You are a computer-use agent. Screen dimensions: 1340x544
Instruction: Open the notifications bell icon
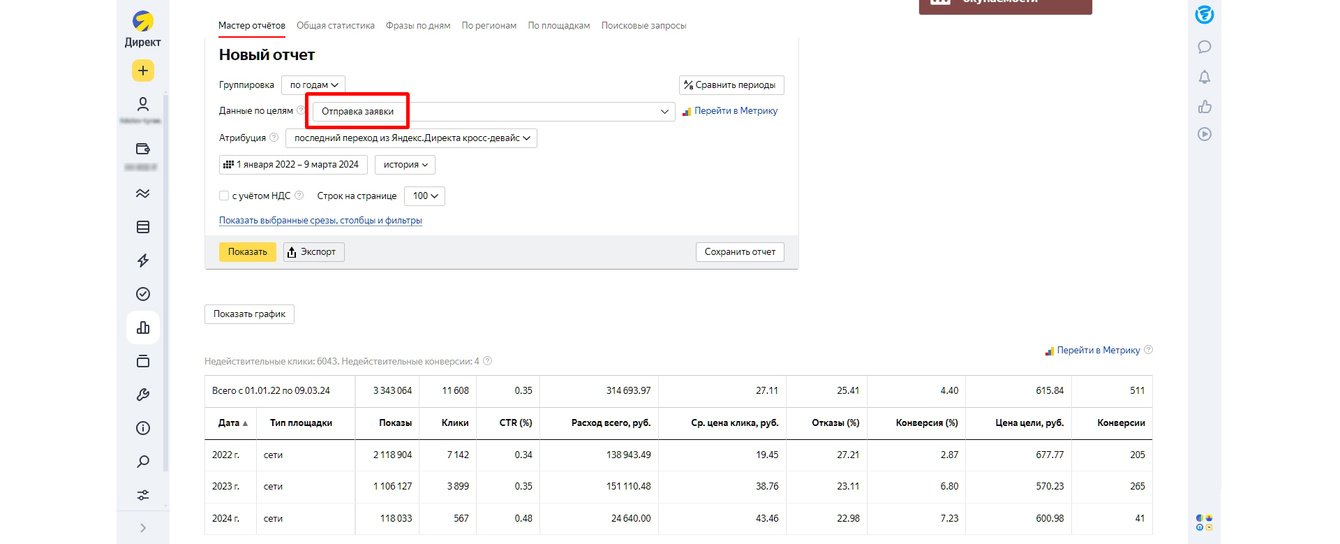1205,77
